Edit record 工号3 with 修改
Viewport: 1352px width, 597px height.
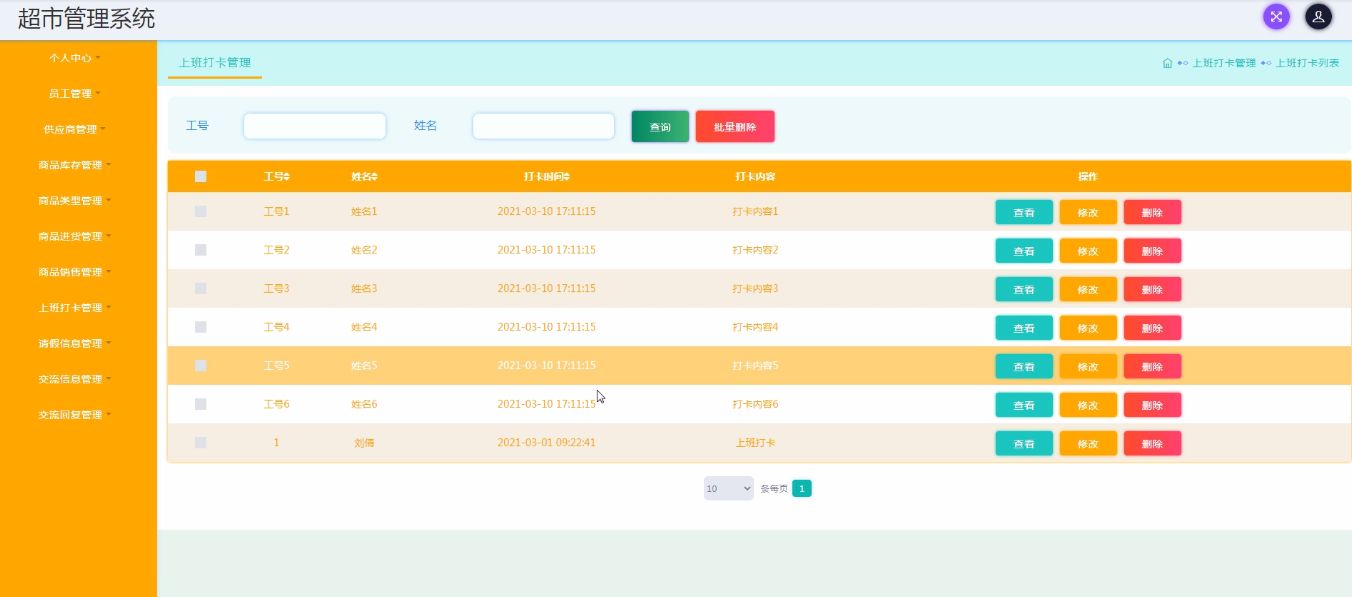pos(1088,289)
